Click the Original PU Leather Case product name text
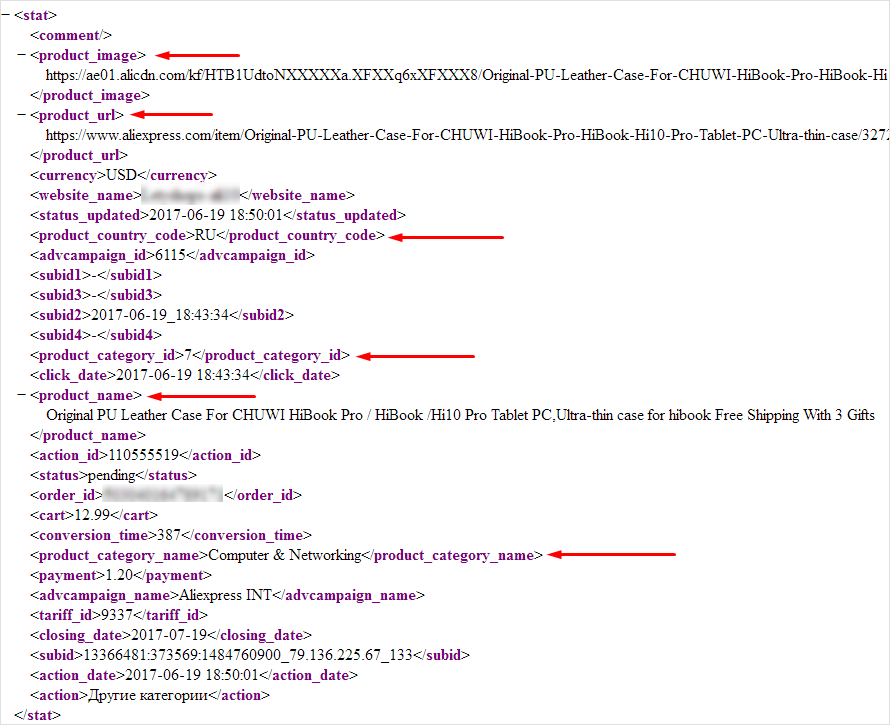890x725 pixels. coord(460,415)
